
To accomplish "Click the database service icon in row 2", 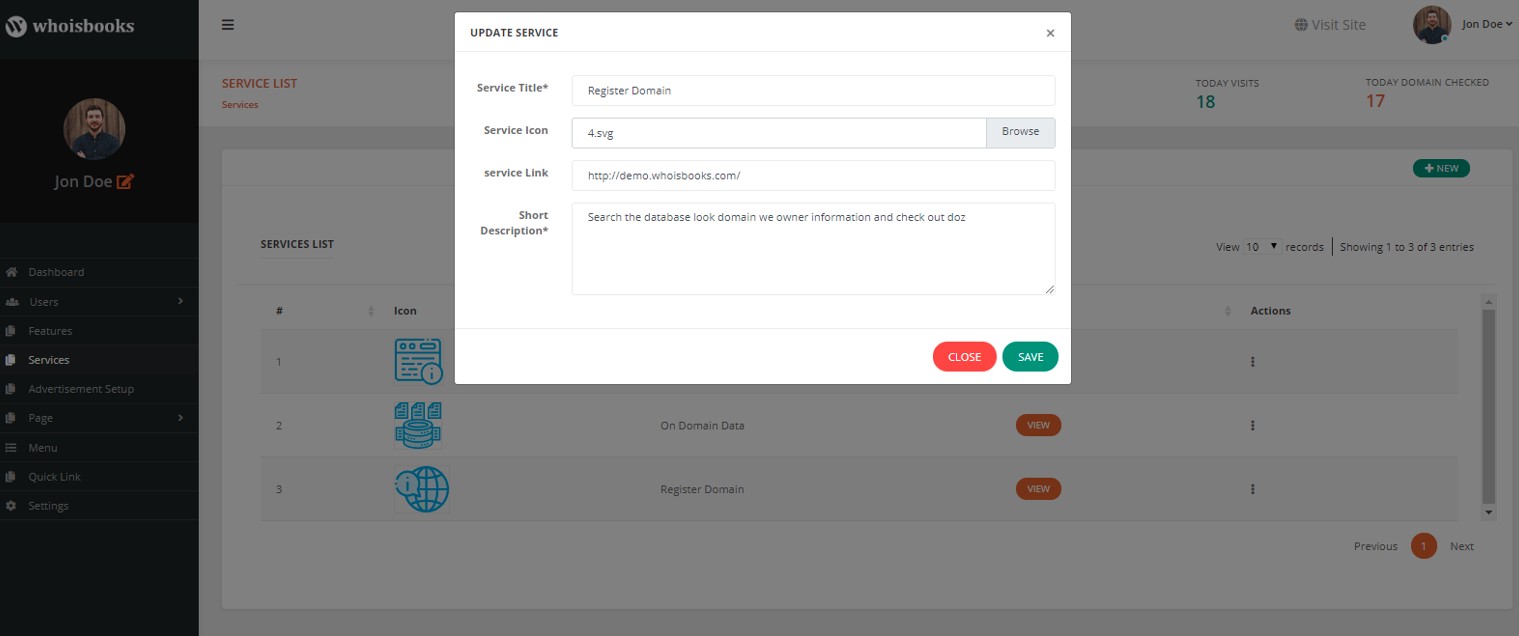I will (418, 425).
